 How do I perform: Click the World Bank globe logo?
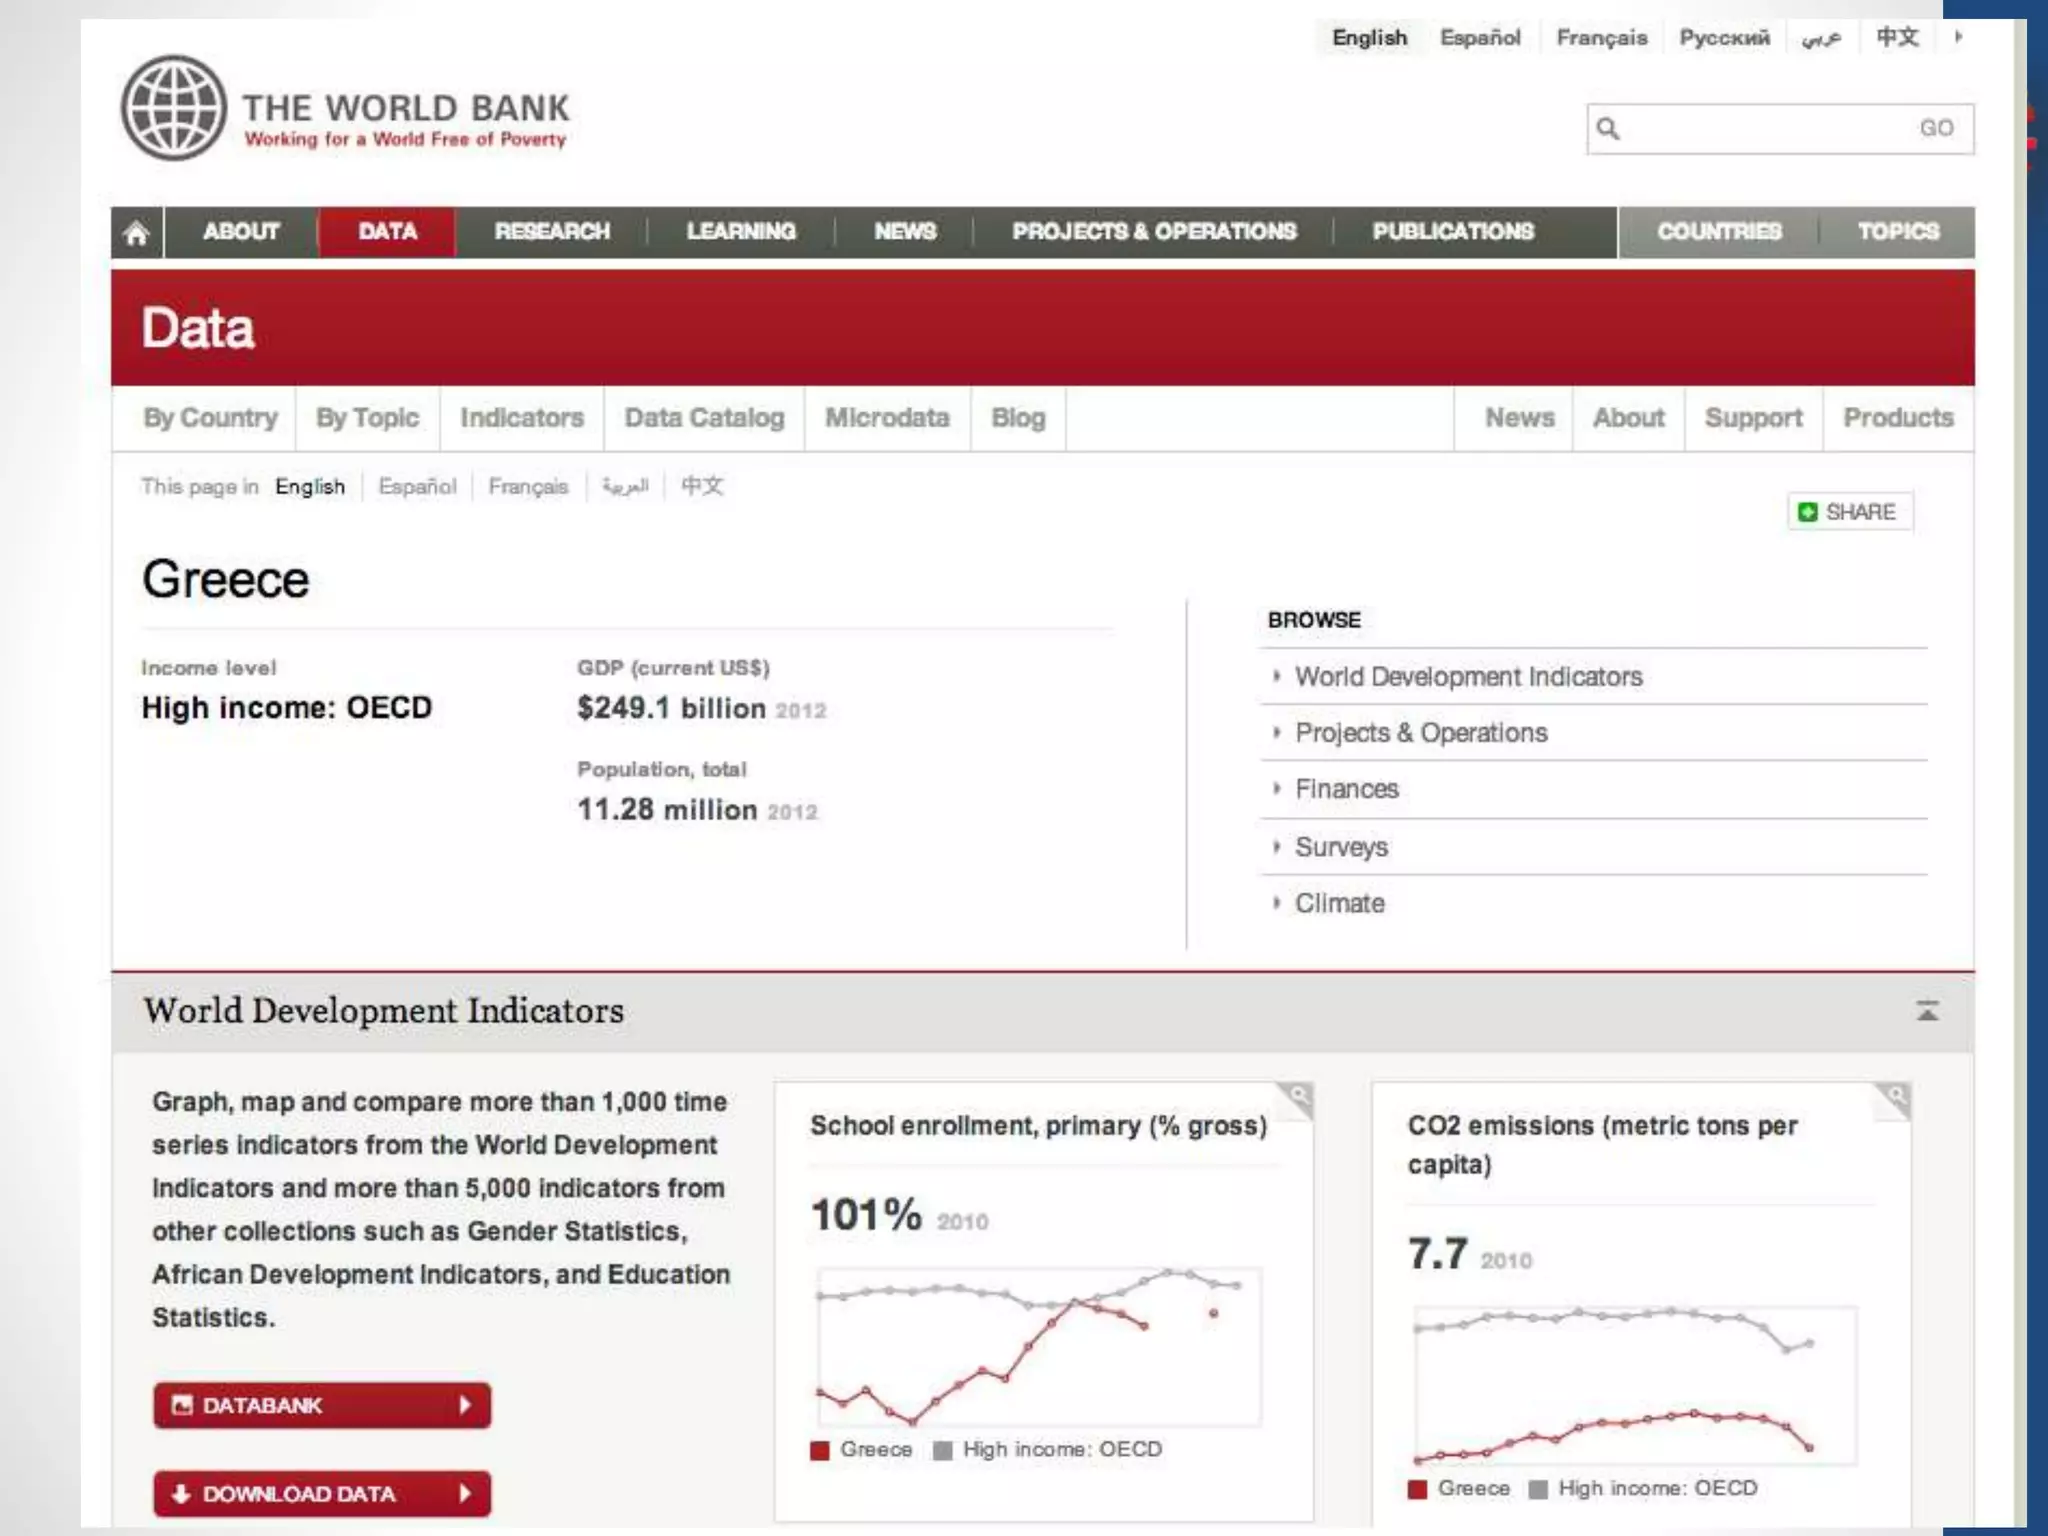[174, 108]
